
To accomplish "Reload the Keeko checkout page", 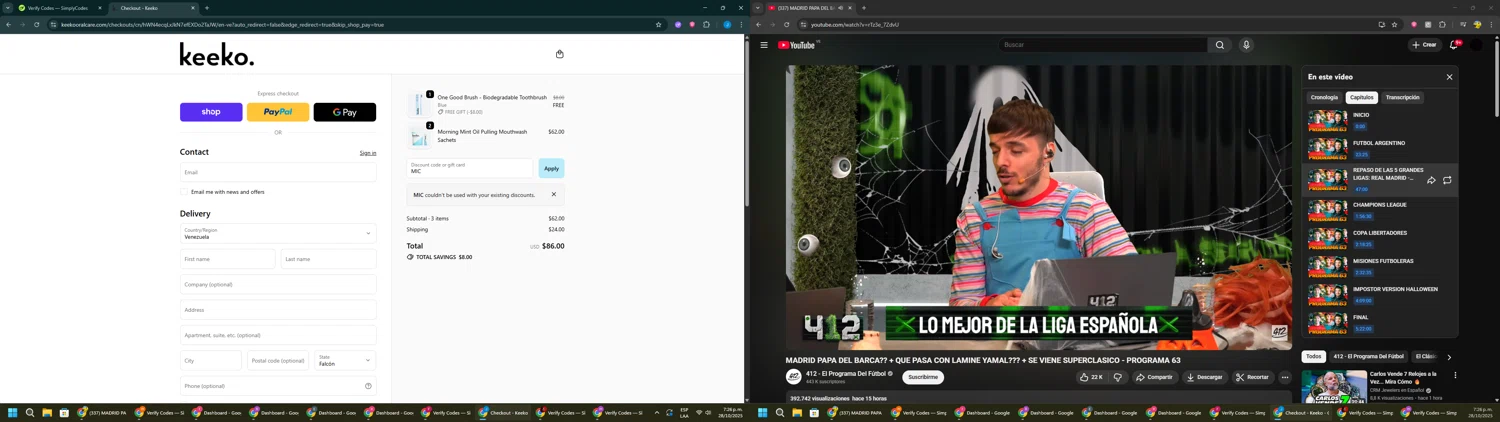I will (x=36, y=24).
